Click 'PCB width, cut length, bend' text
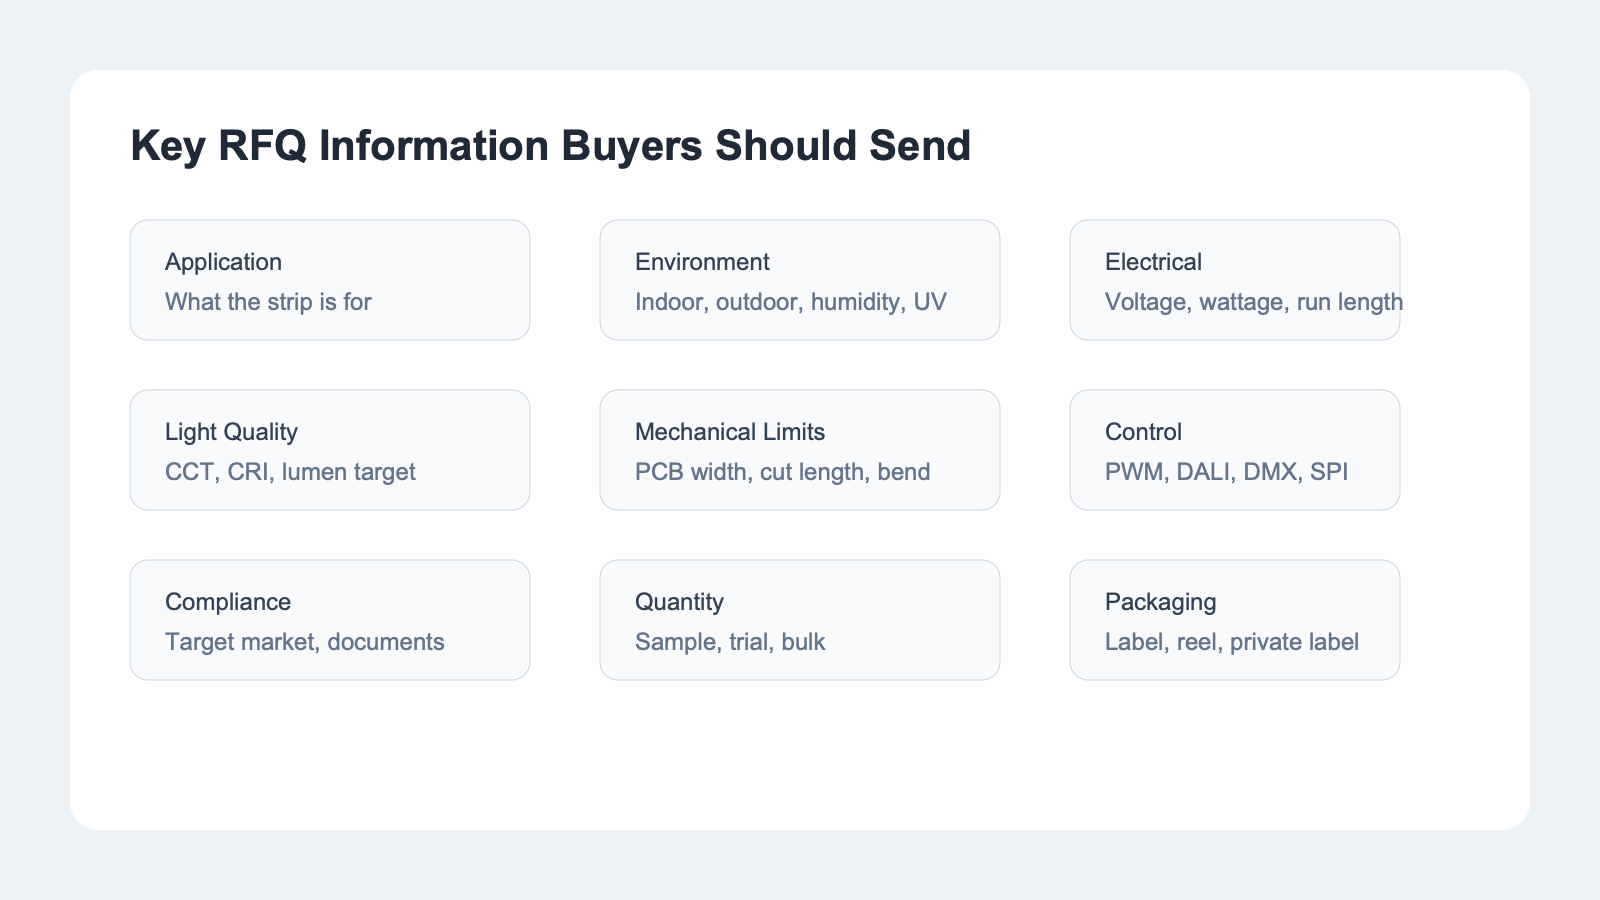 [782, 472]
